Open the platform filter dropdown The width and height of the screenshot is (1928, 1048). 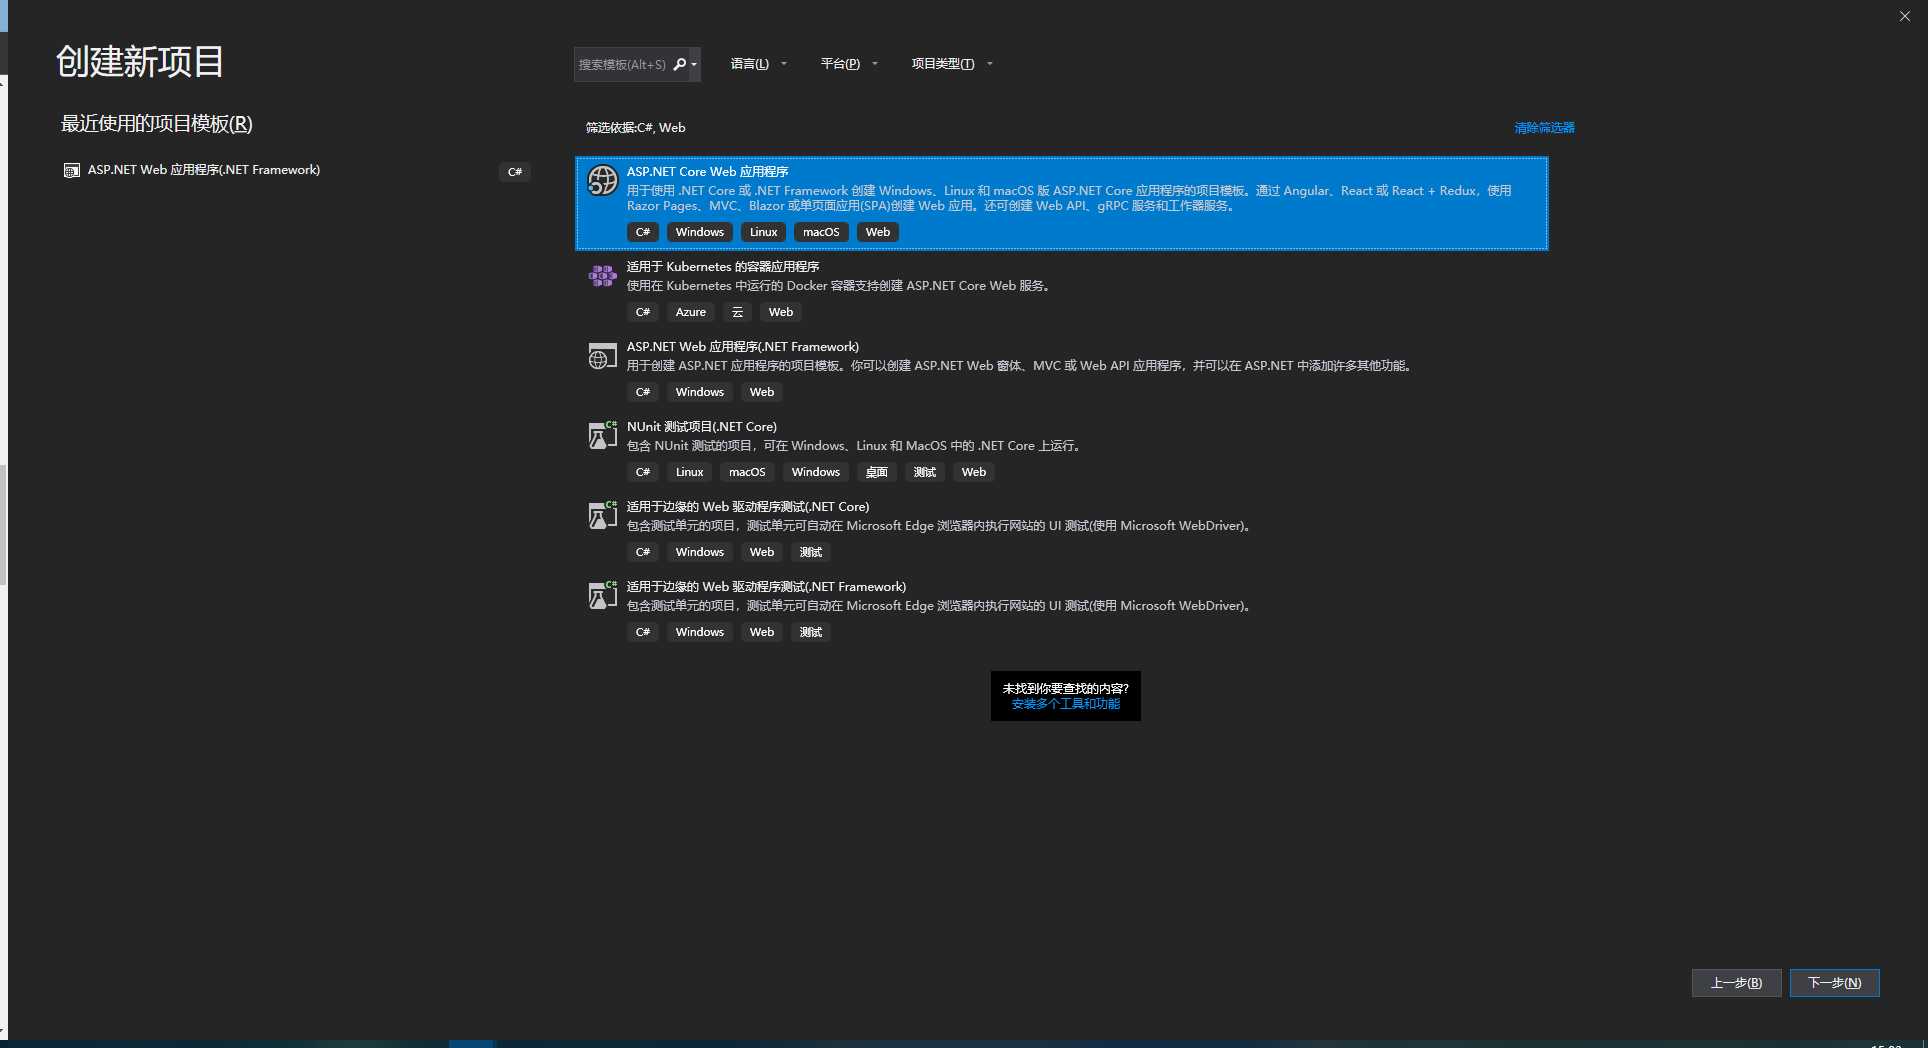click(848, 64)
